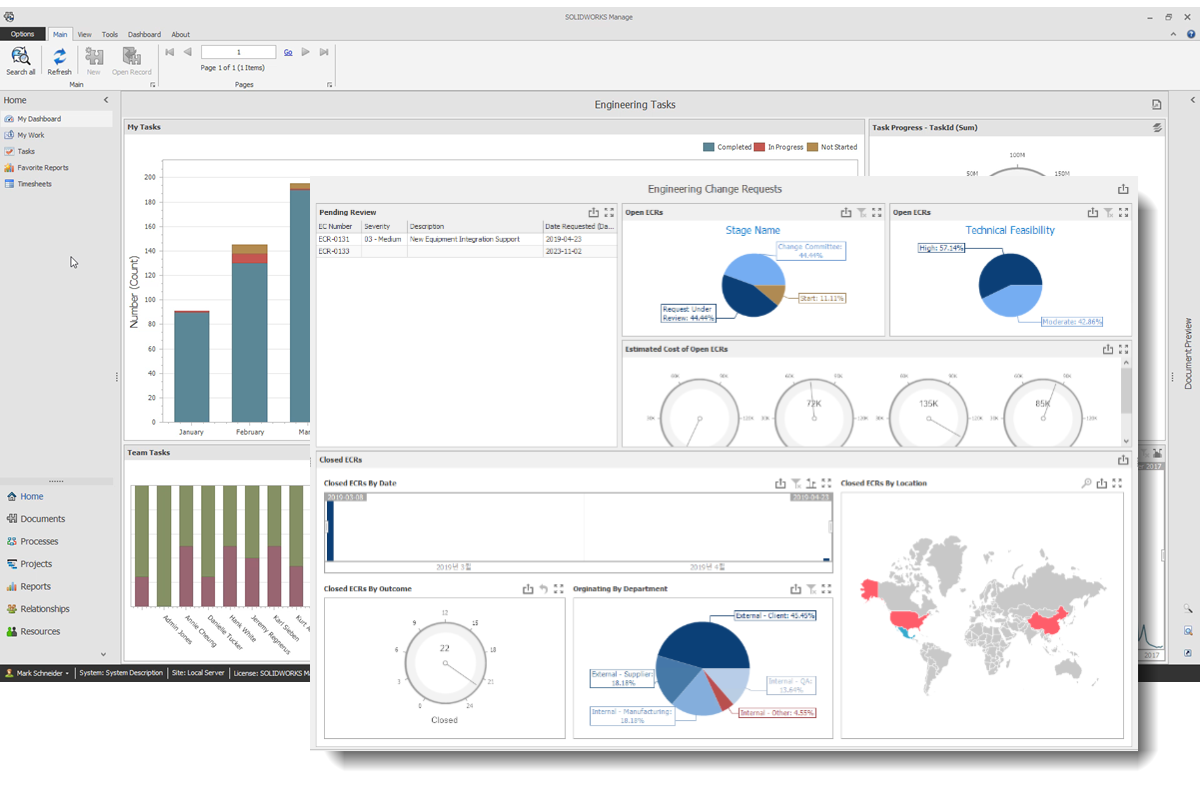Click the Completed legend color swatch
This screenshot has height=800, width=1200.
(709, 147)
